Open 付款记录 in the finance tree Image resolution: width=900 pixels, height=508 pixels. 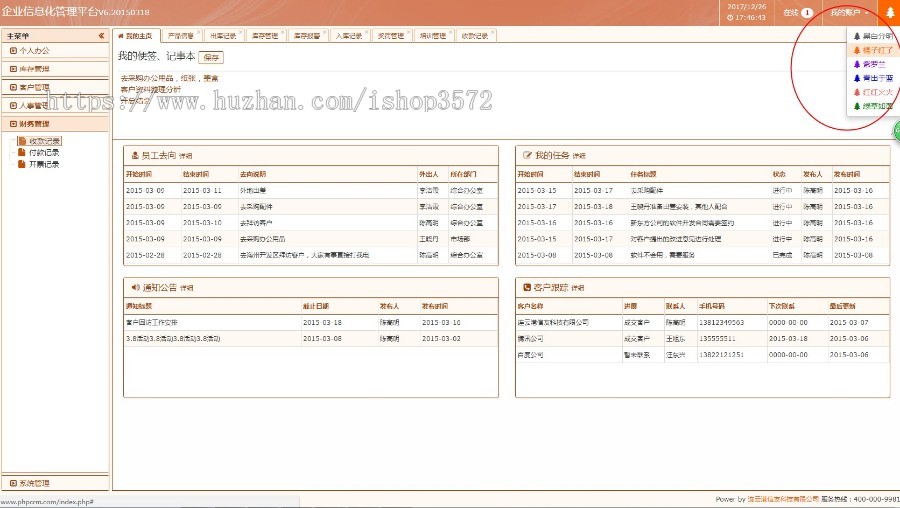tap(44, 153)
